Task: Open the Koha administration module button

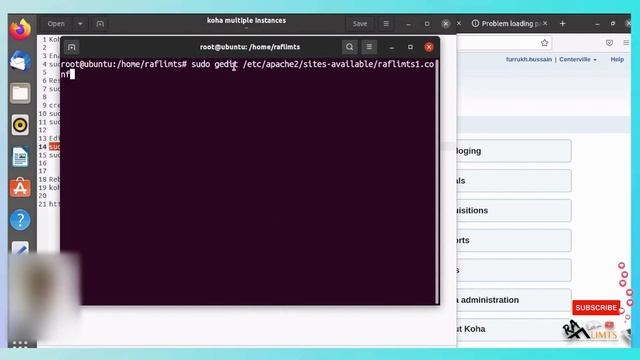Action: [514, 300]
